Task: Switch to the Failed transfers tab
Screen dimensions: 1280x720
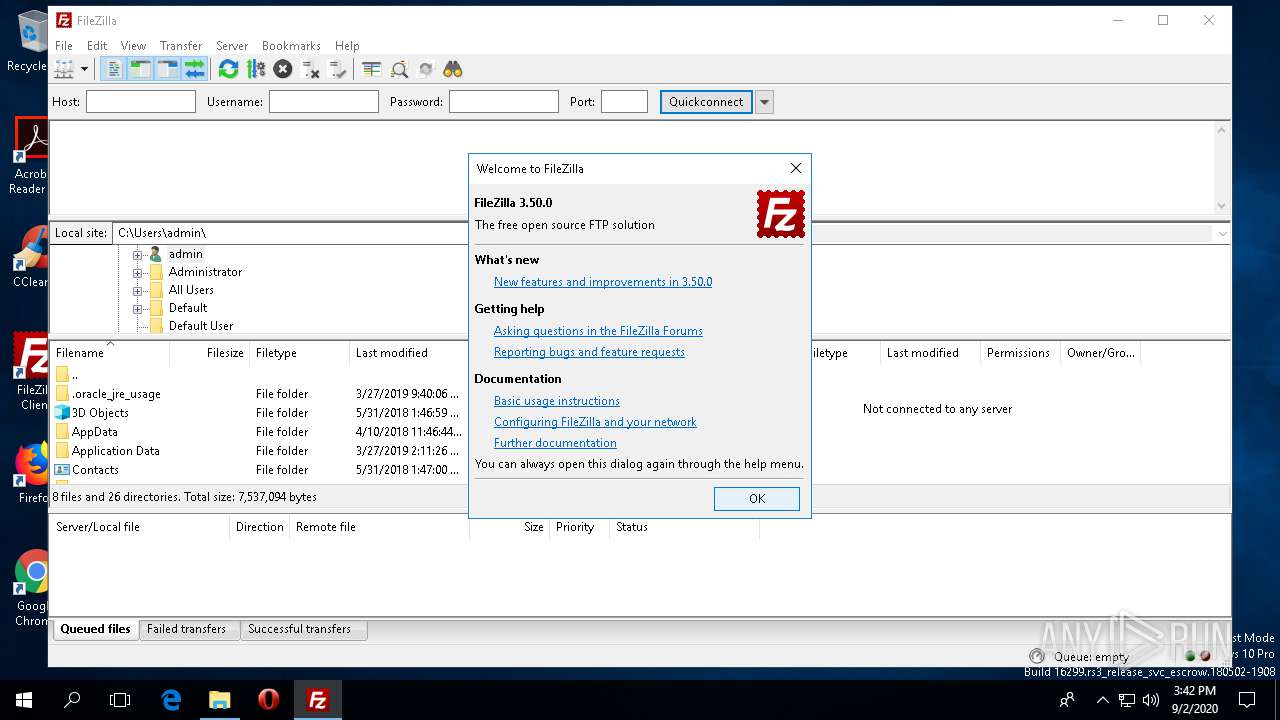Action: click(187, 629)
